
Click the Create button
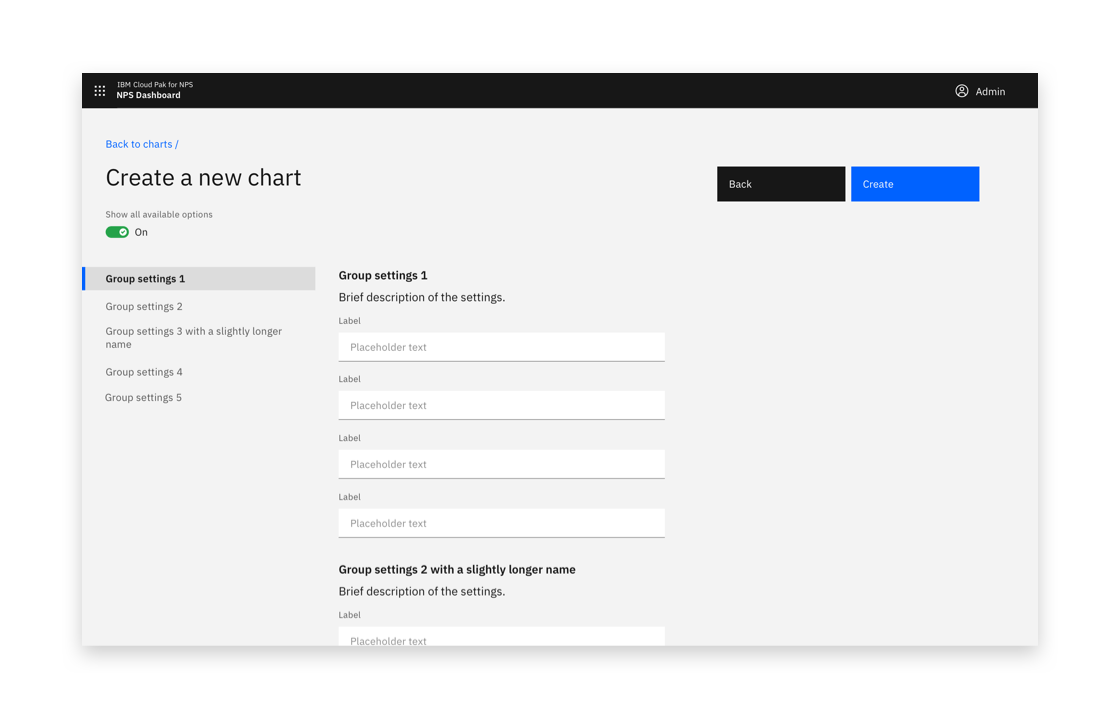(914, 183)
